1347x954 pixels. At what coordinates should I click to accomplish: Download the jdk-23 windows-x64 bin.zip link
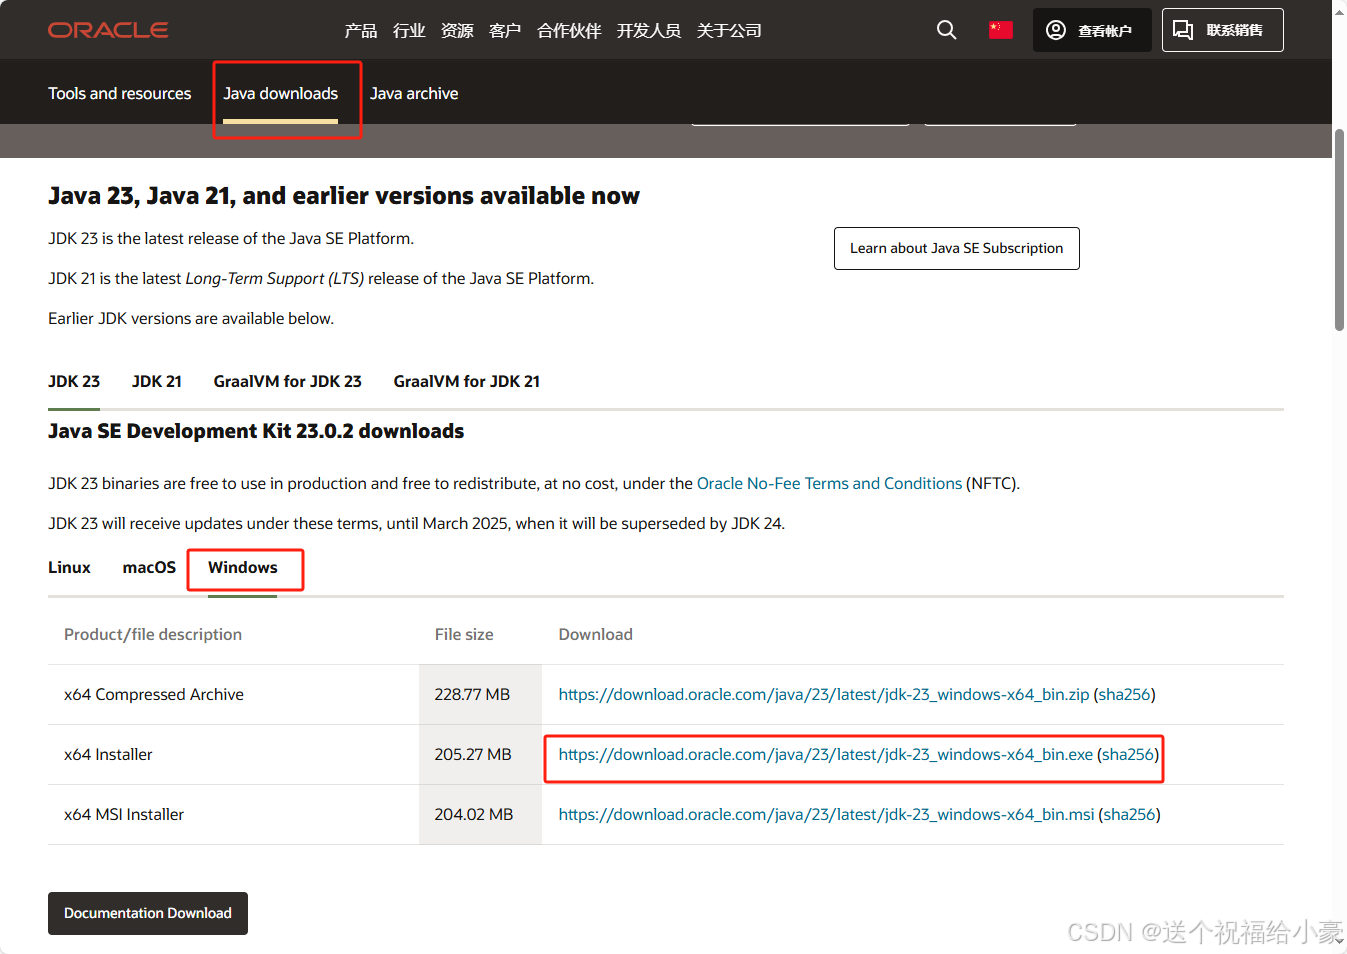(x=824, y=694)
